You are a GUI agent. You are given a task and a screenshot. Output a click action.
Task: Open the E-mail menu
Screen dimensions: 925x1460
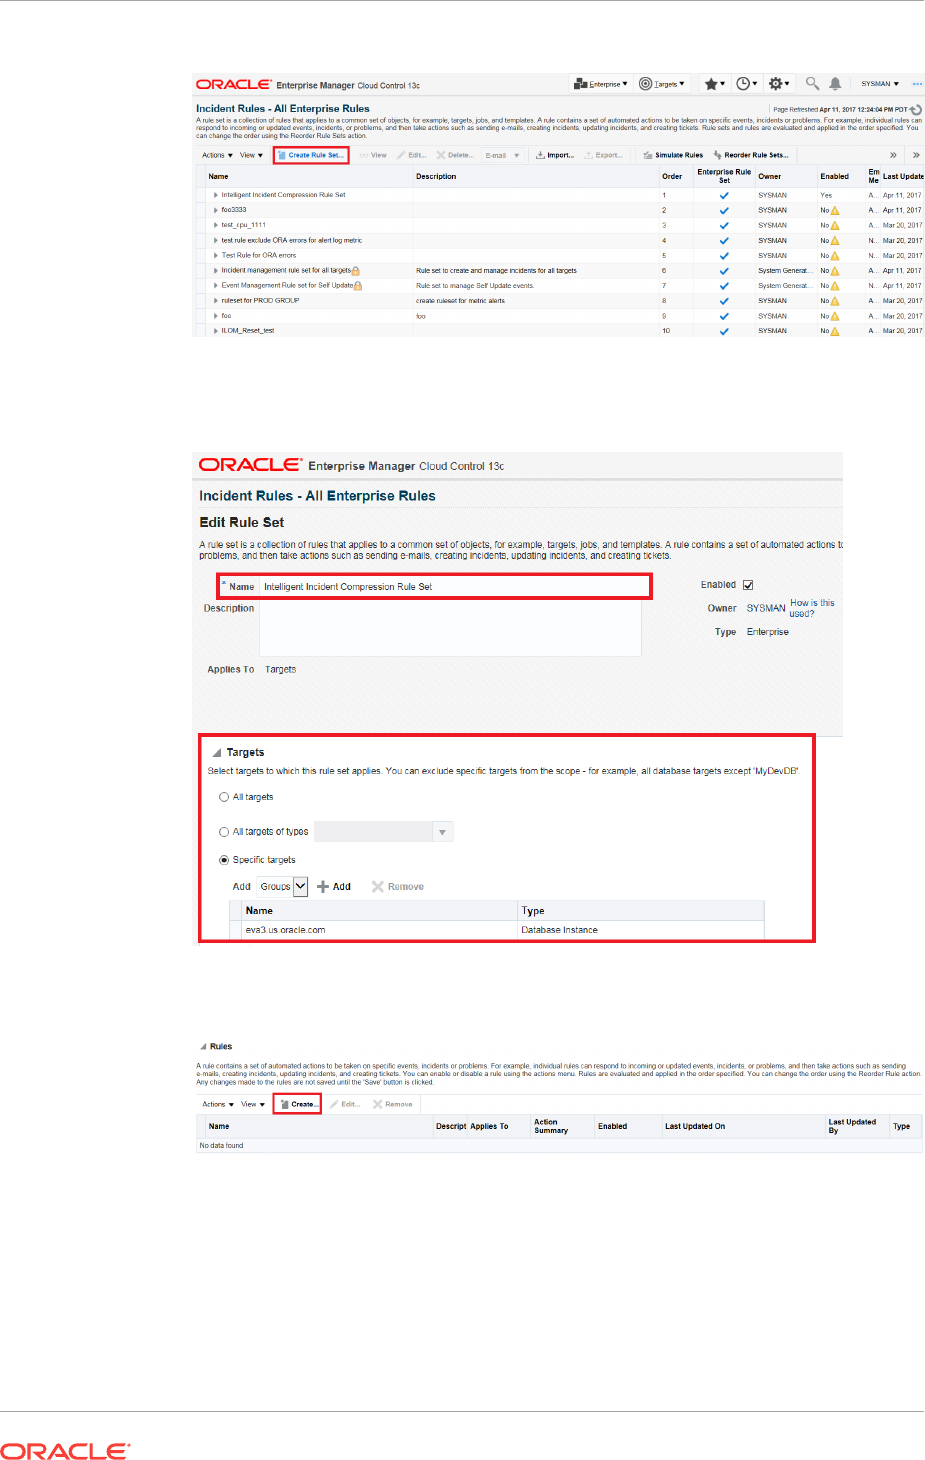click(503, 155)
